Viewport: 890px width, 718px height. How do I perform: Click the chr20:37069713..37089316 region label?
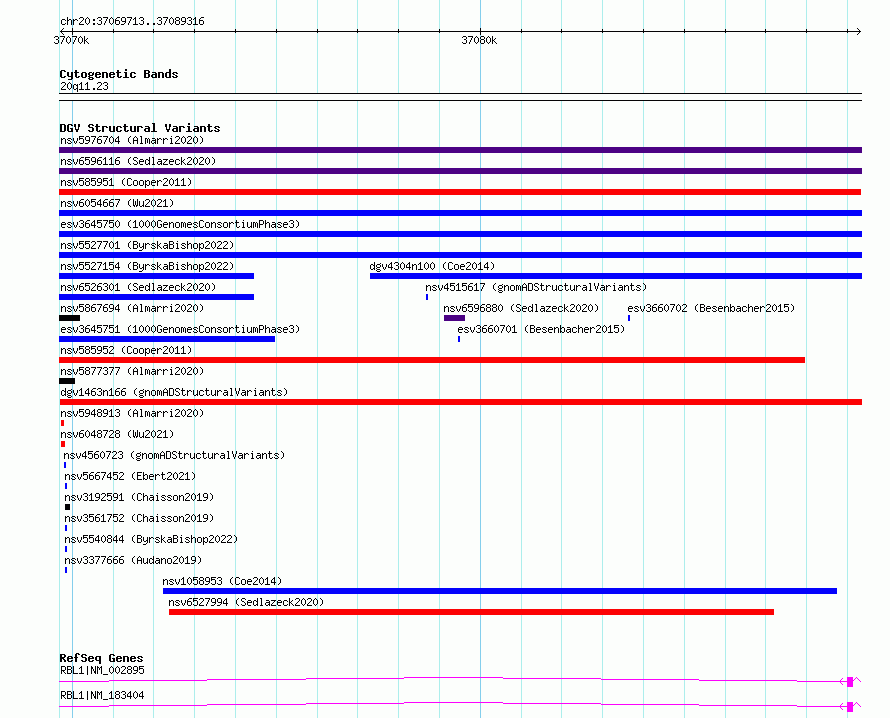click(132, 21)
